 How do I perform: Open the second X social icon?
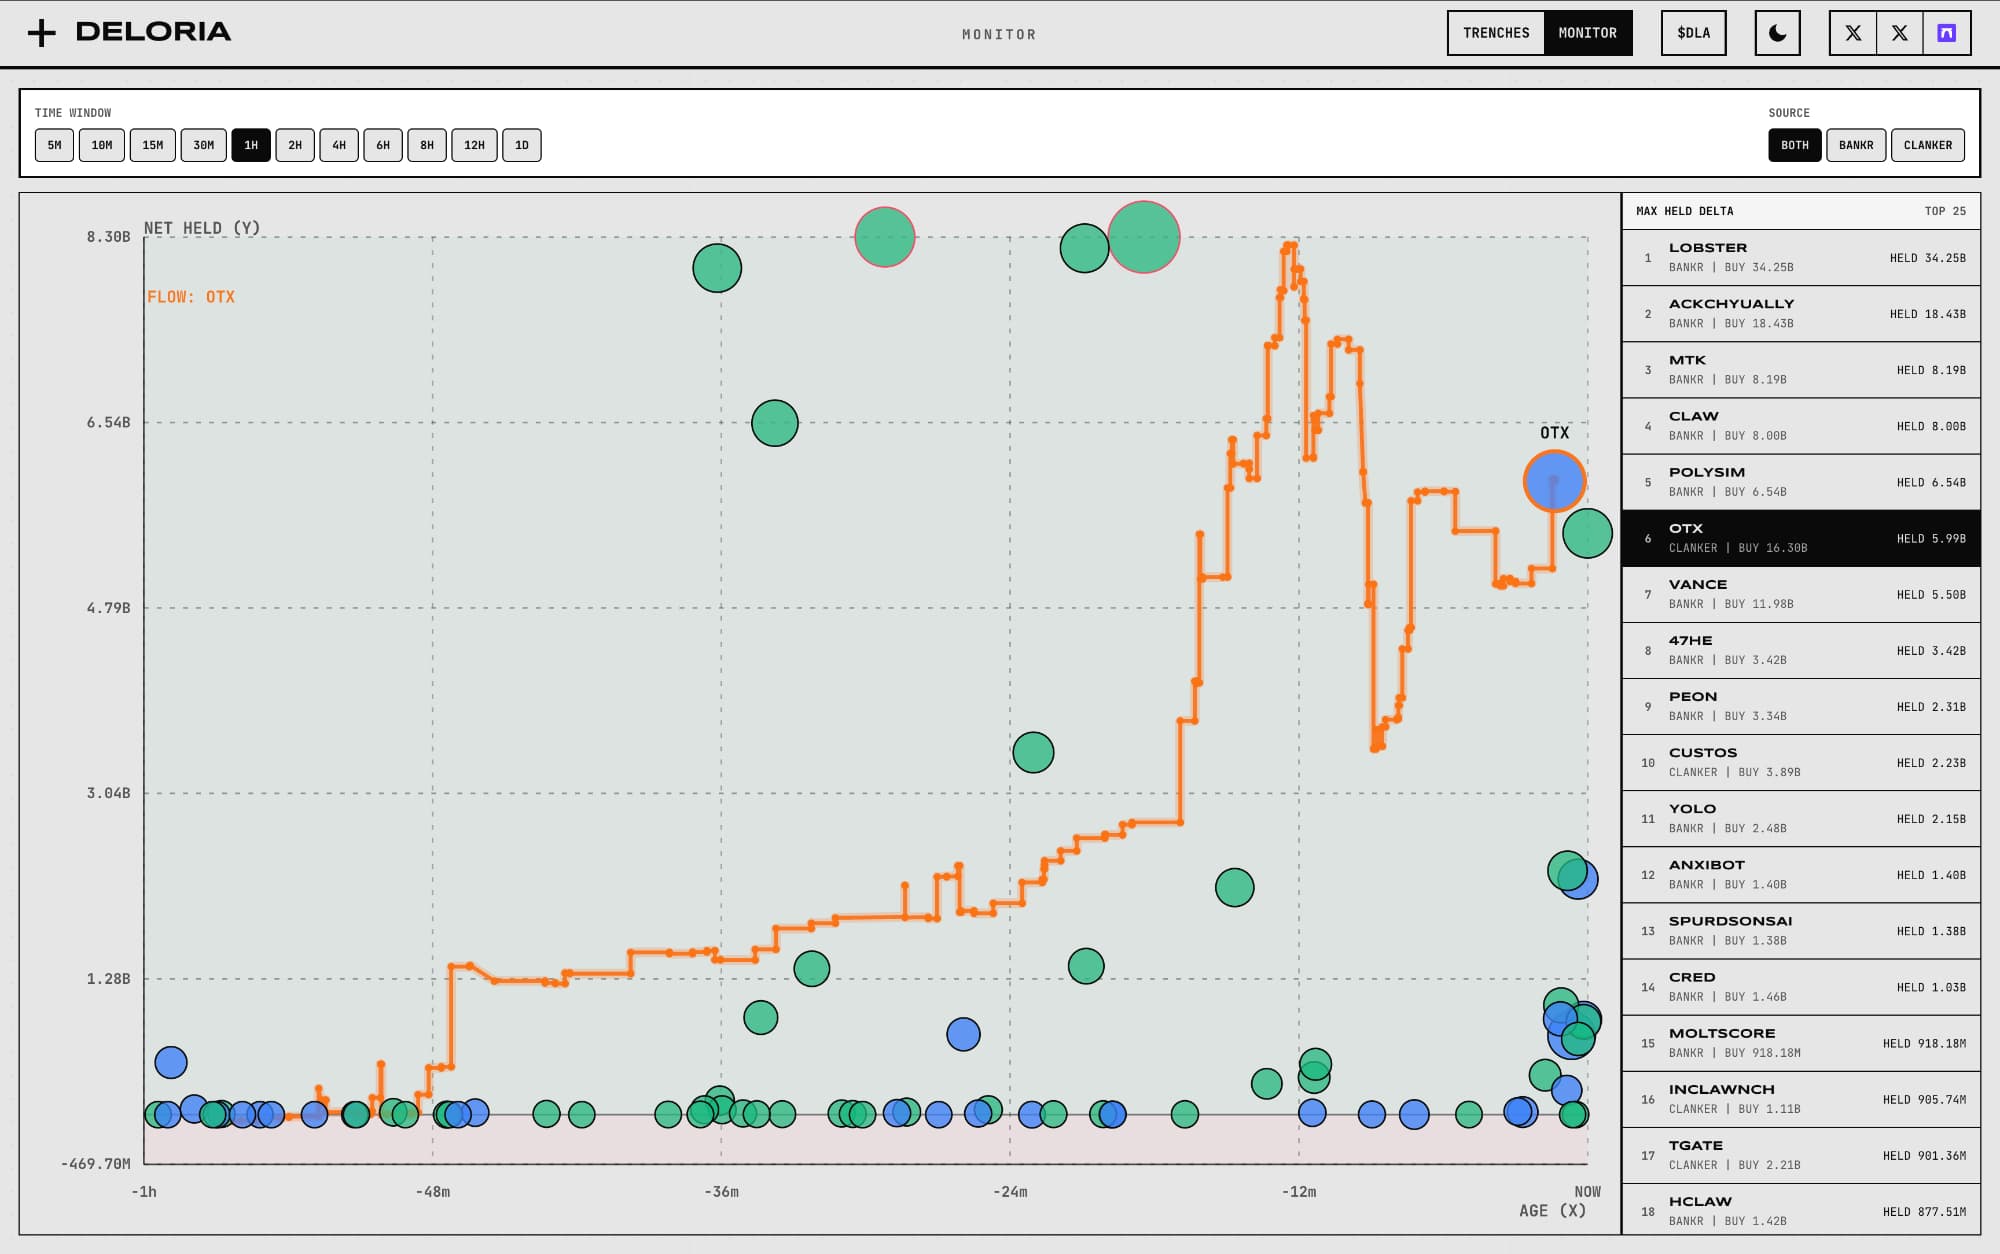pyautogui.click(x=1899, y=33)
